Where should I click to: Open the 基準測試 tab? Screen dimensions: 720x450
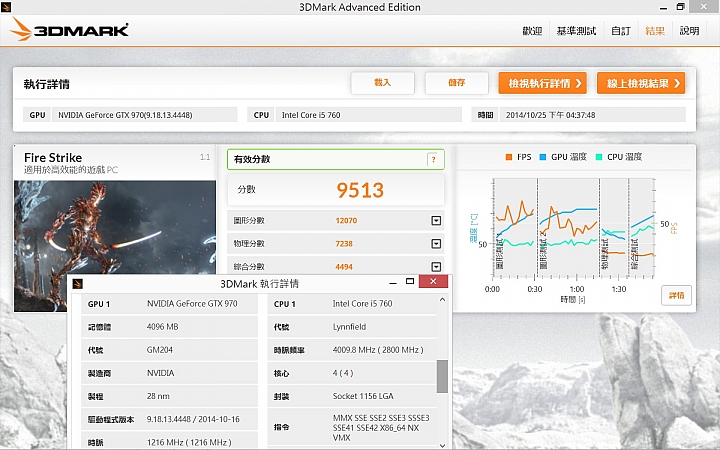pyautogui.click(x=576, y=31)
